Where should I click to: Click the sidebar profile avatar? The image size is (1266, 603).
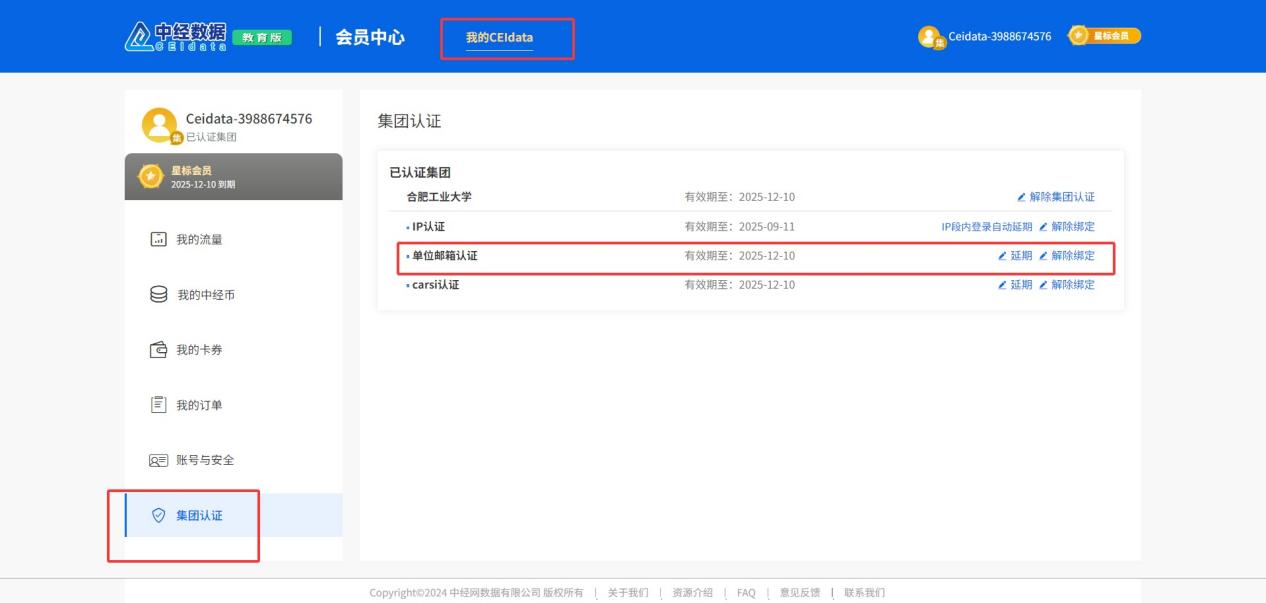tap(159, 125)
